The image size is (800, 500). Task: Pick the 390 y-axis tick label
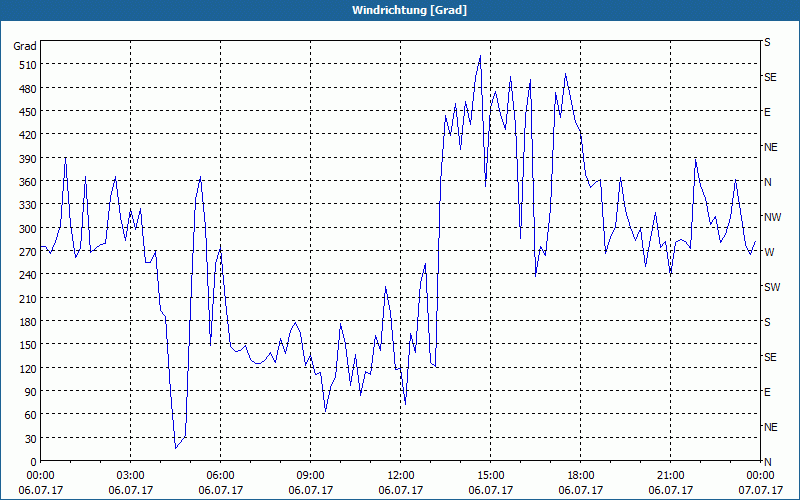28,159
